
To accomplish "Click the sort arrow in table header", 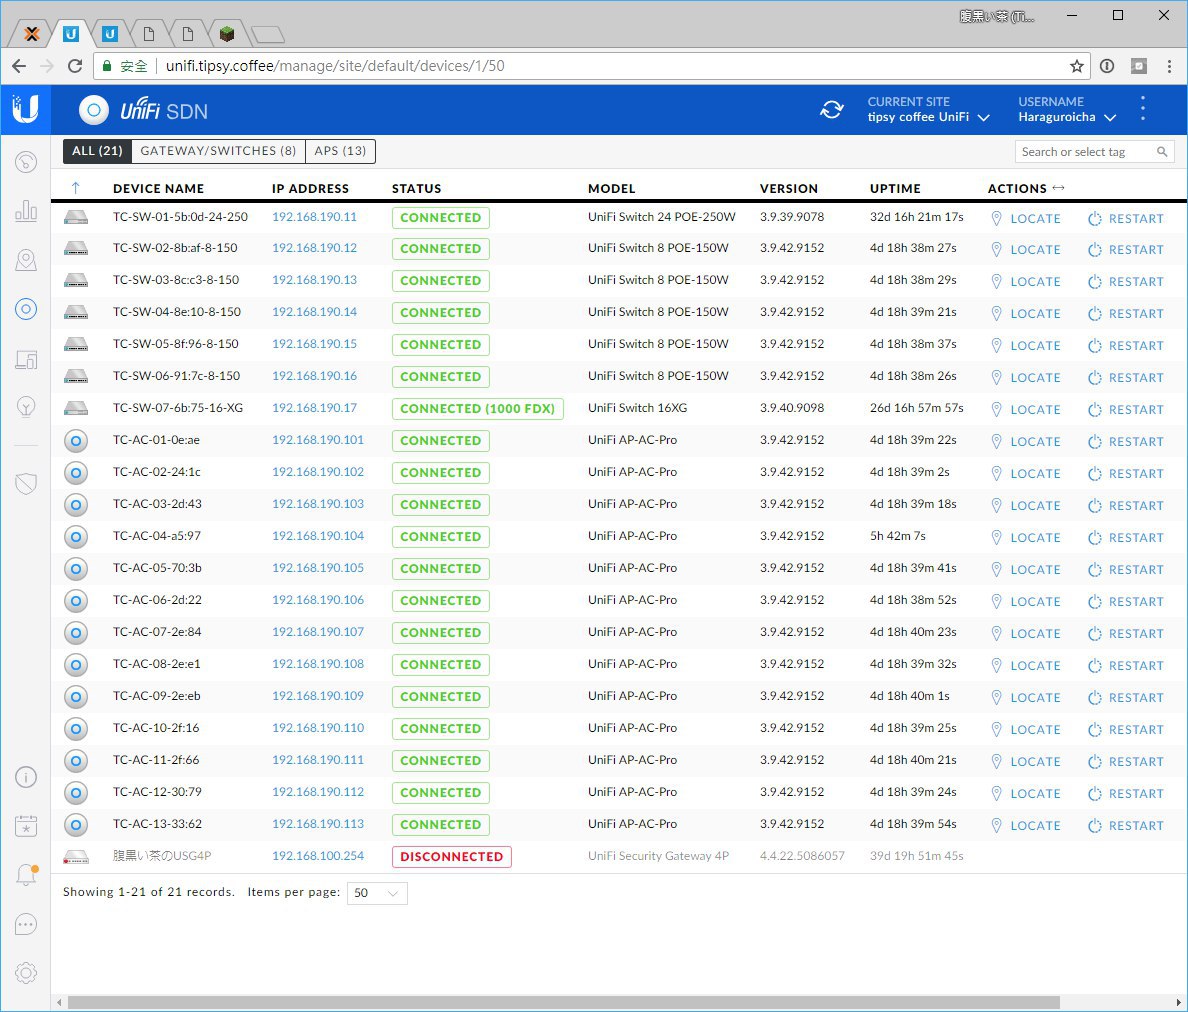I will click(75, 188).
